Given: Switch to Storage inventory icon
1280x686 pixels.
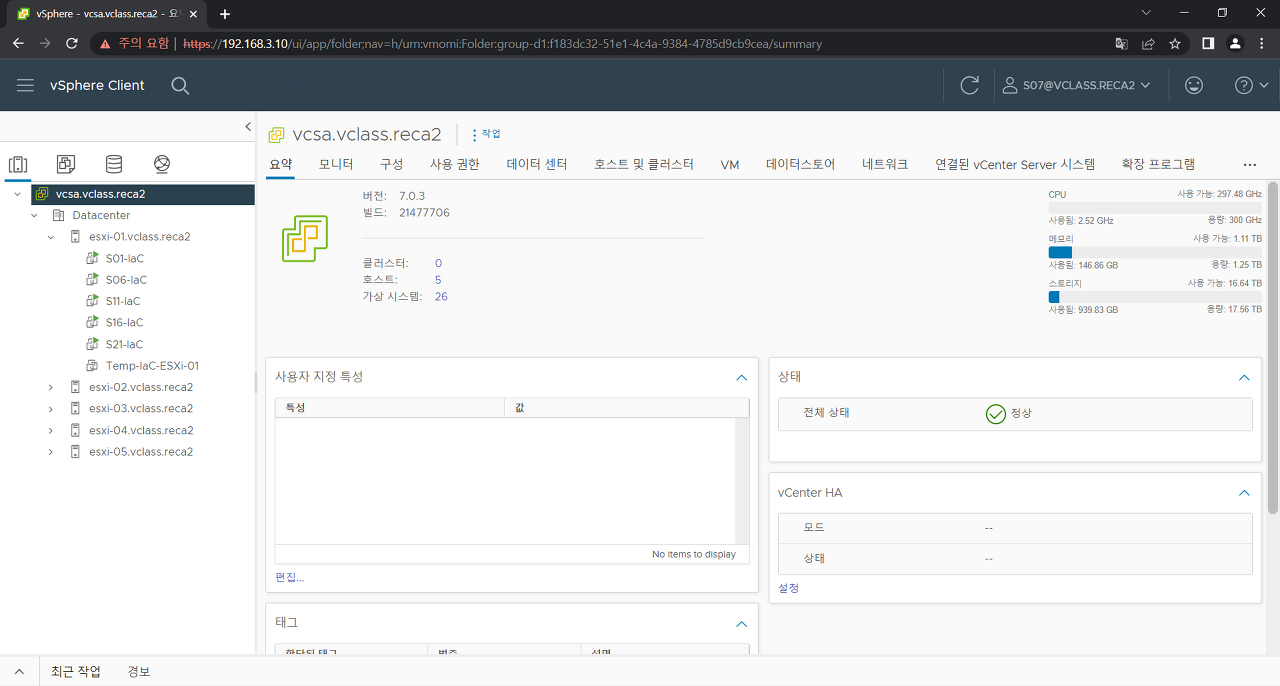Looking at the screenshot, I should [114, 164].
